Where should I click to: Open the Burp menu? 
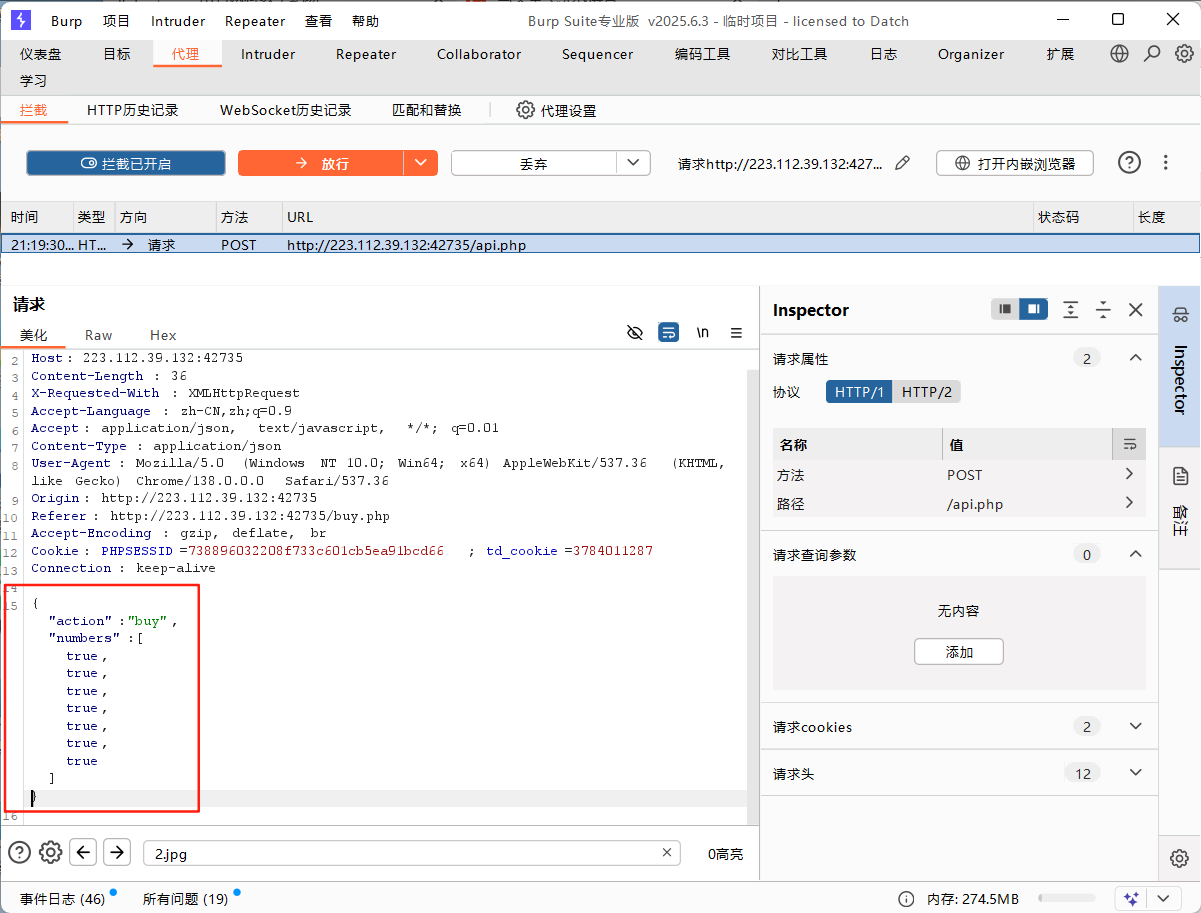pos(66,21)
